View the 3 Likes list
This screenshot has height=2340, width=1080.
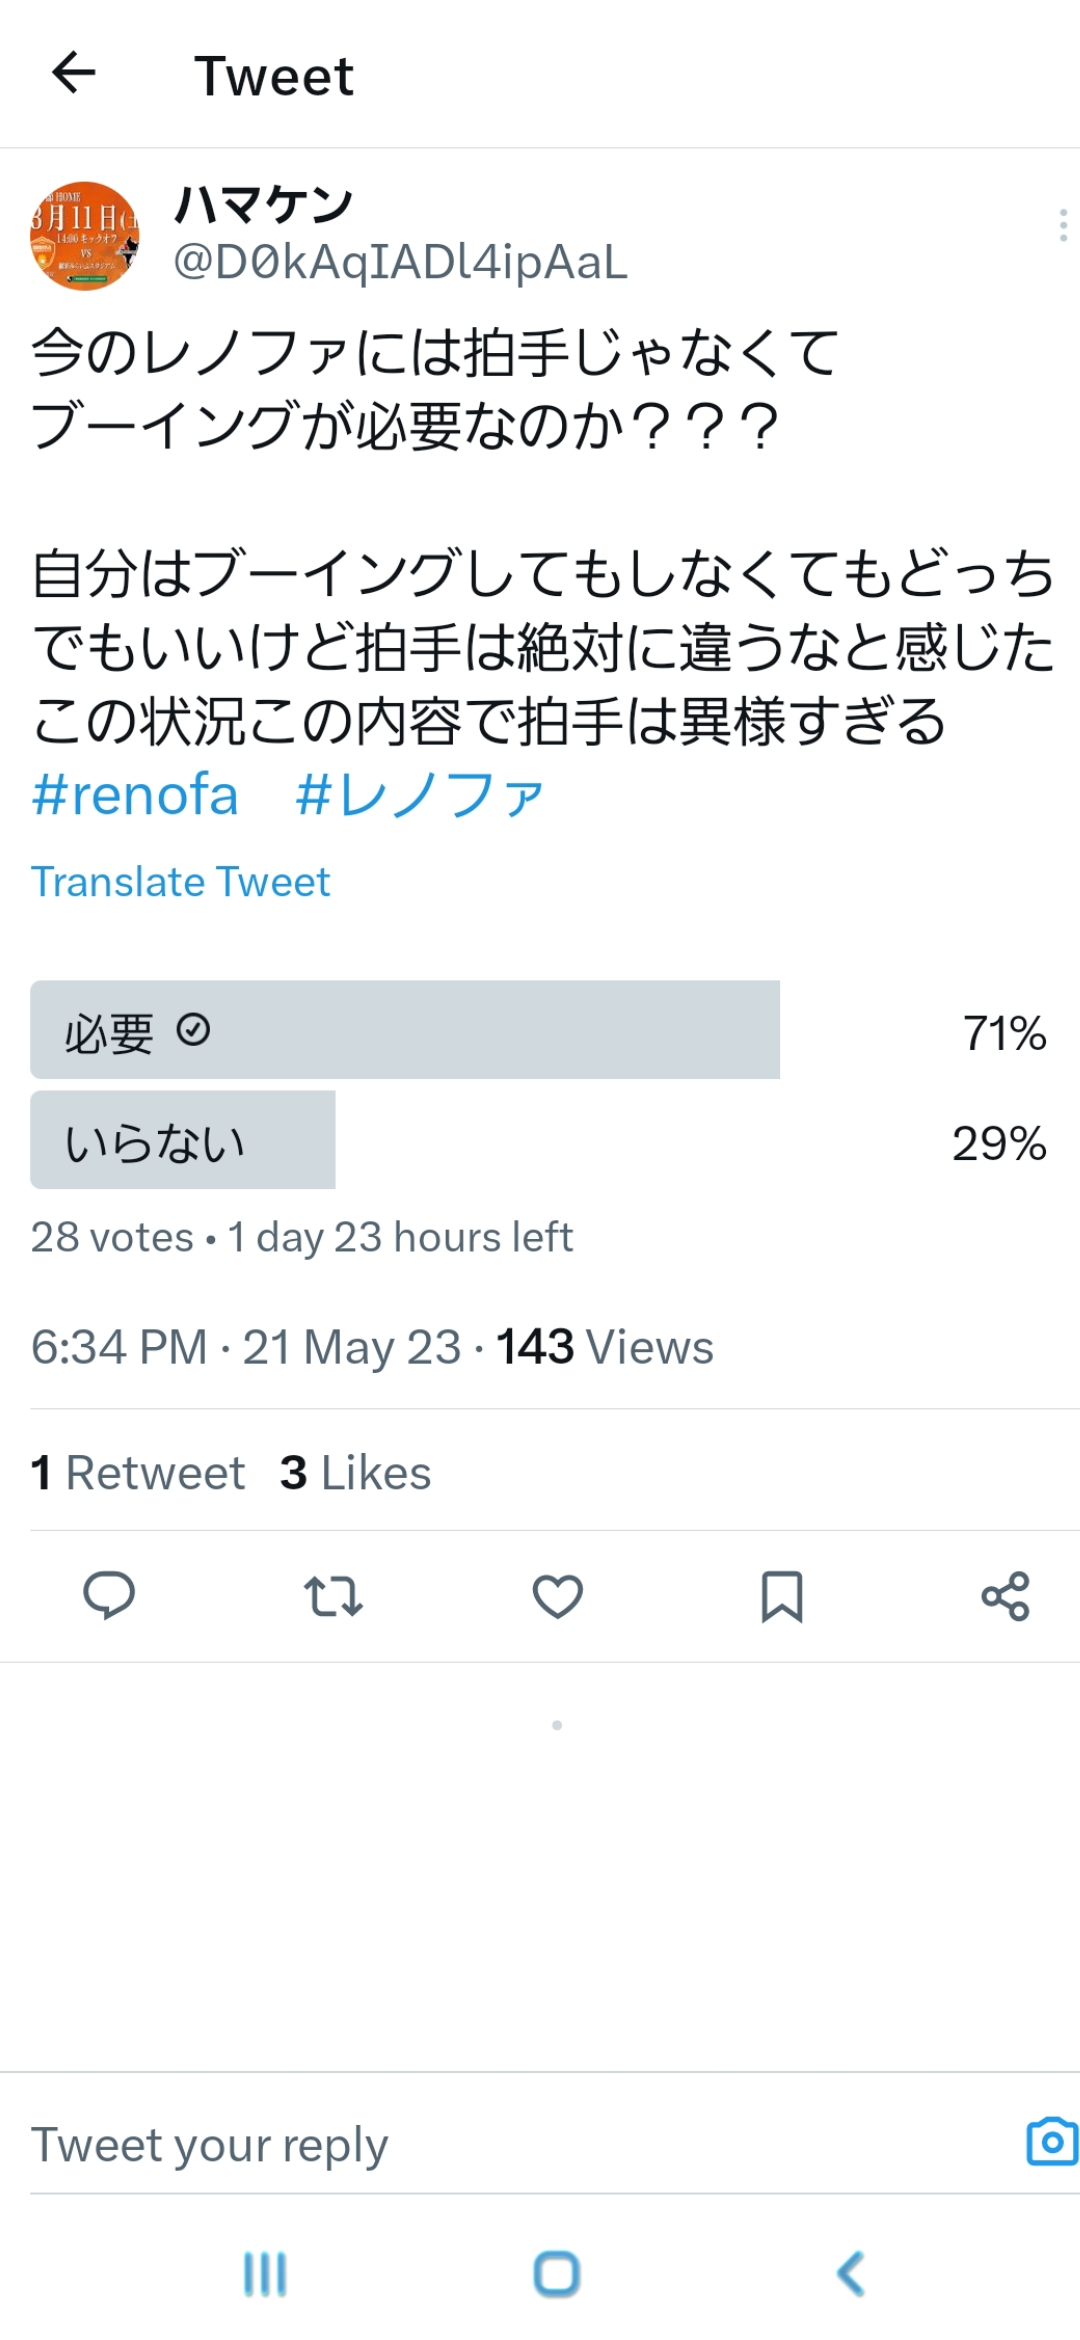[x=355, y=1472]
